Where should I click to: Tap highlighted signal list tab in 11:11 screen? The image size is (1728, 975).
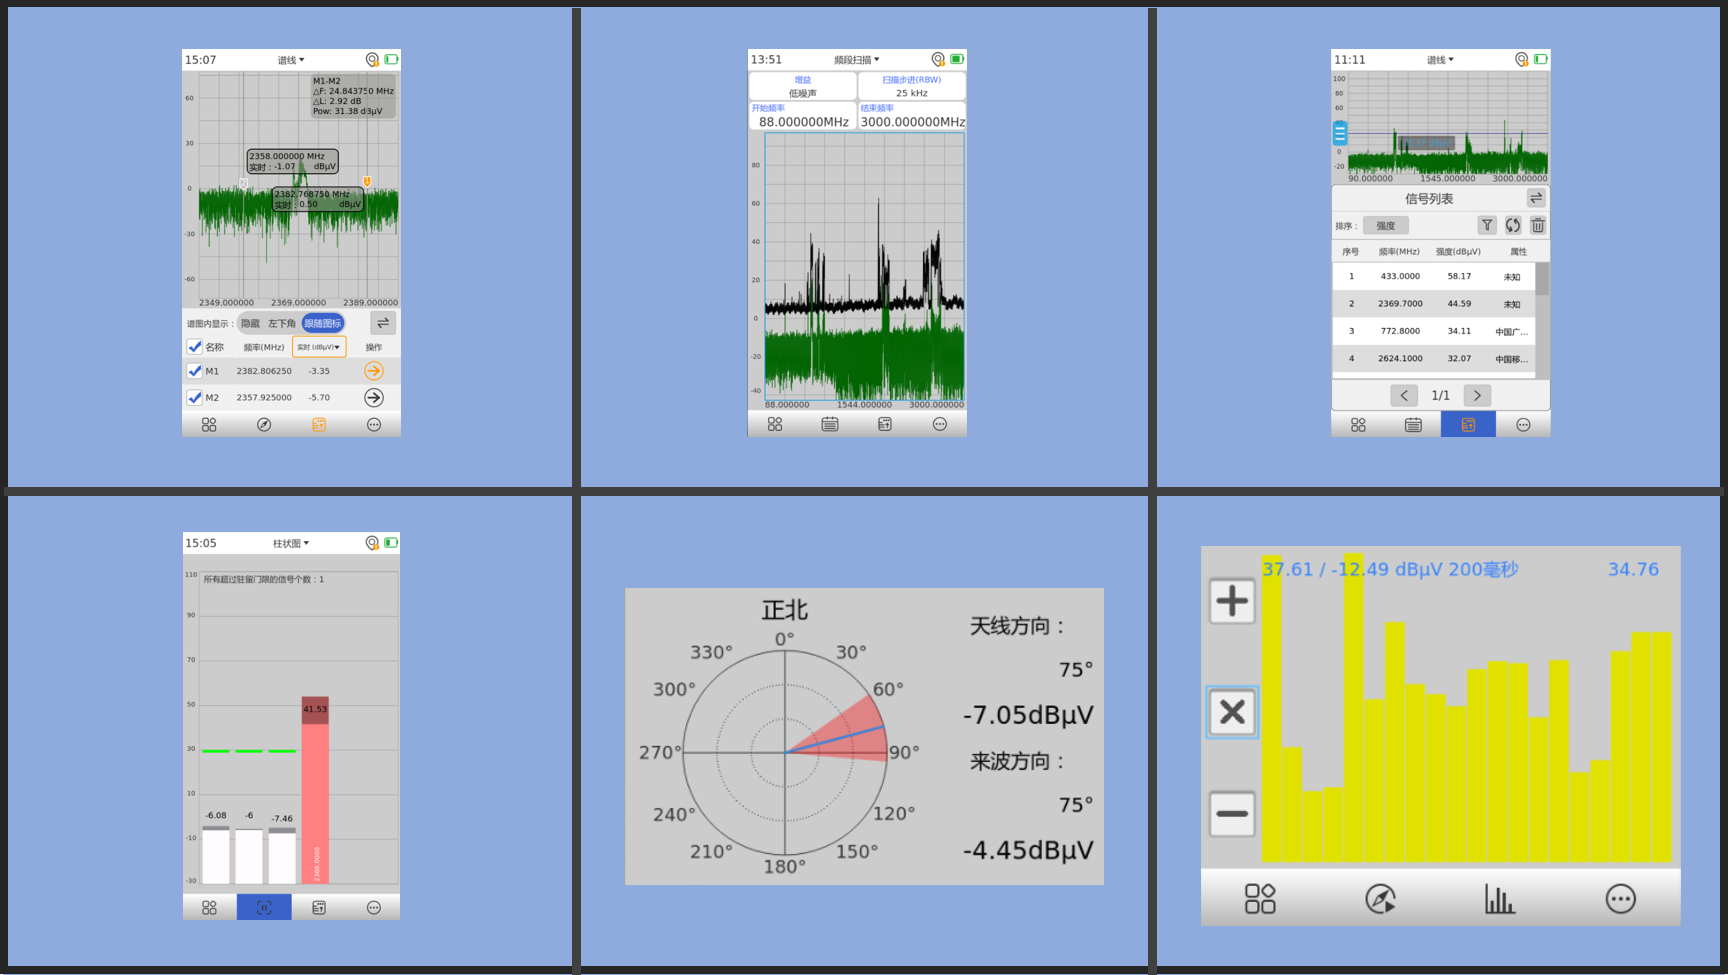[x=1468, y=425]
